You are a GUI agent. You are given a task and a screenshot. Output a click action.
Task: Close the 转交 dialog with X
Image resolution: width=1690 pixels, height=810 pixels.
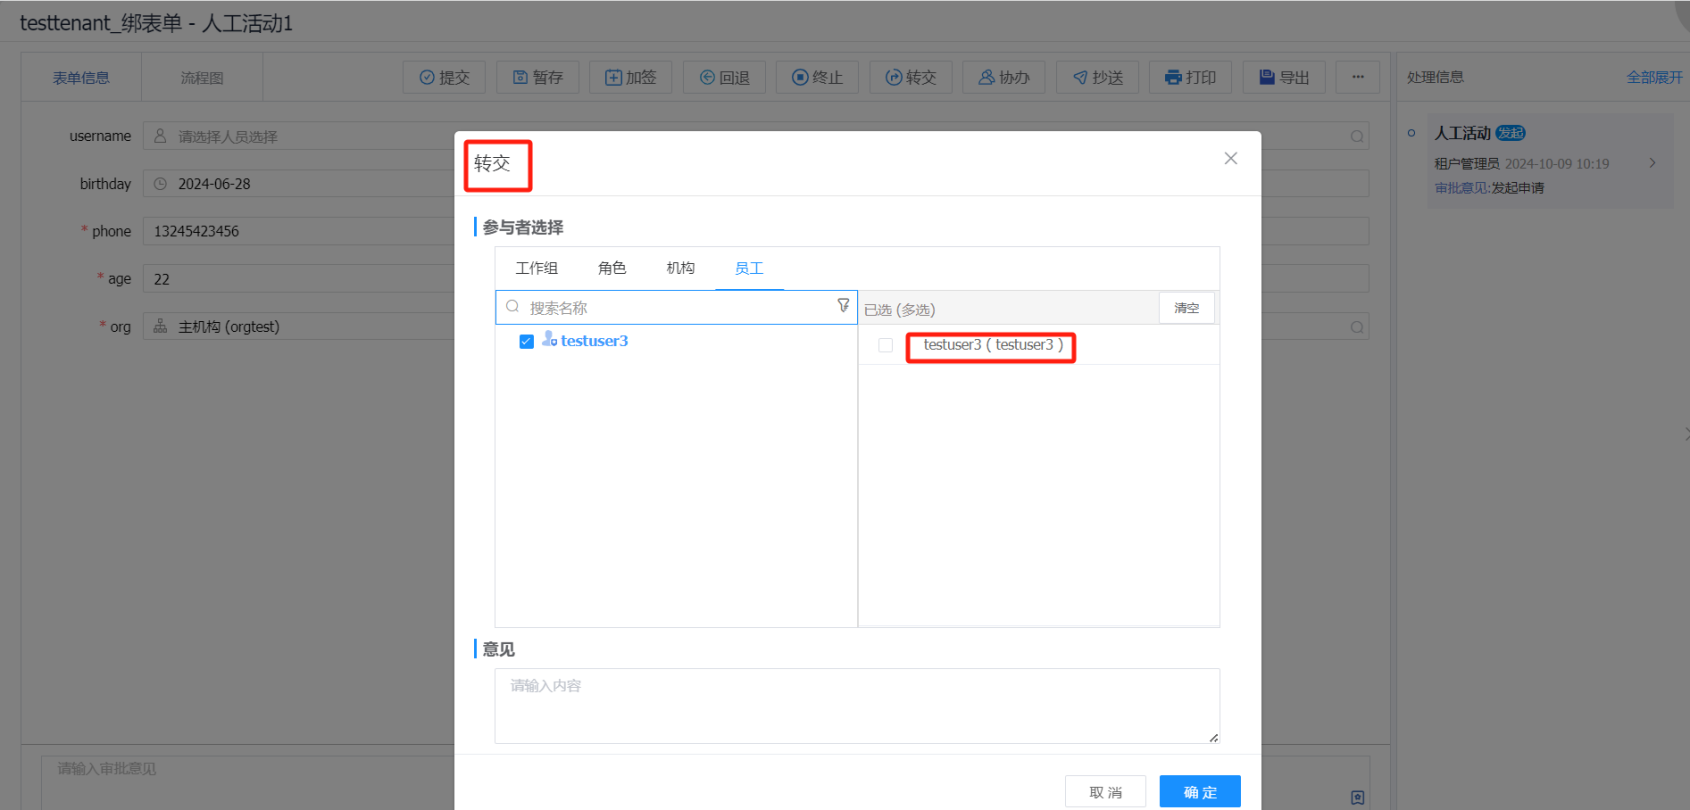click(x=1230, y=159)
